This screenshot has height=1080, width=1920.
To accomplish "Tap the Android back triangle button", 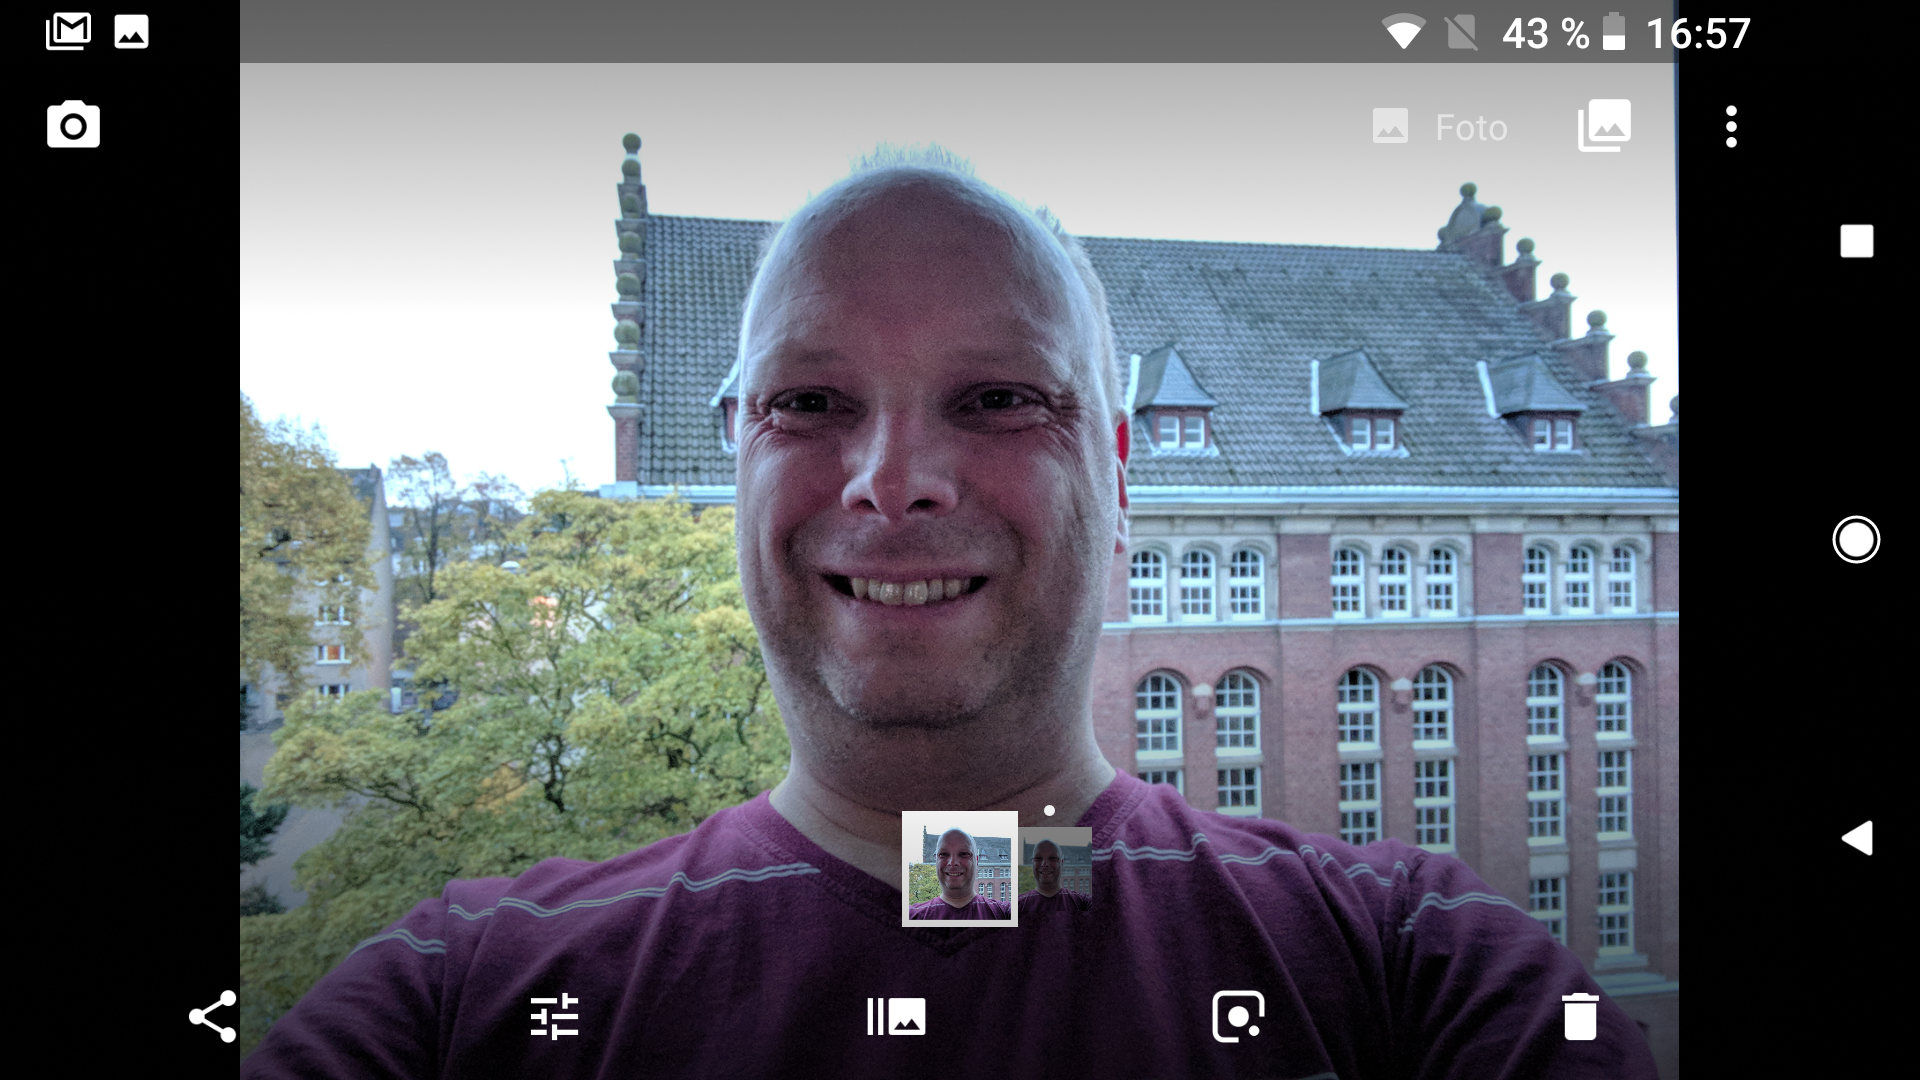I will pos(1857,838).
